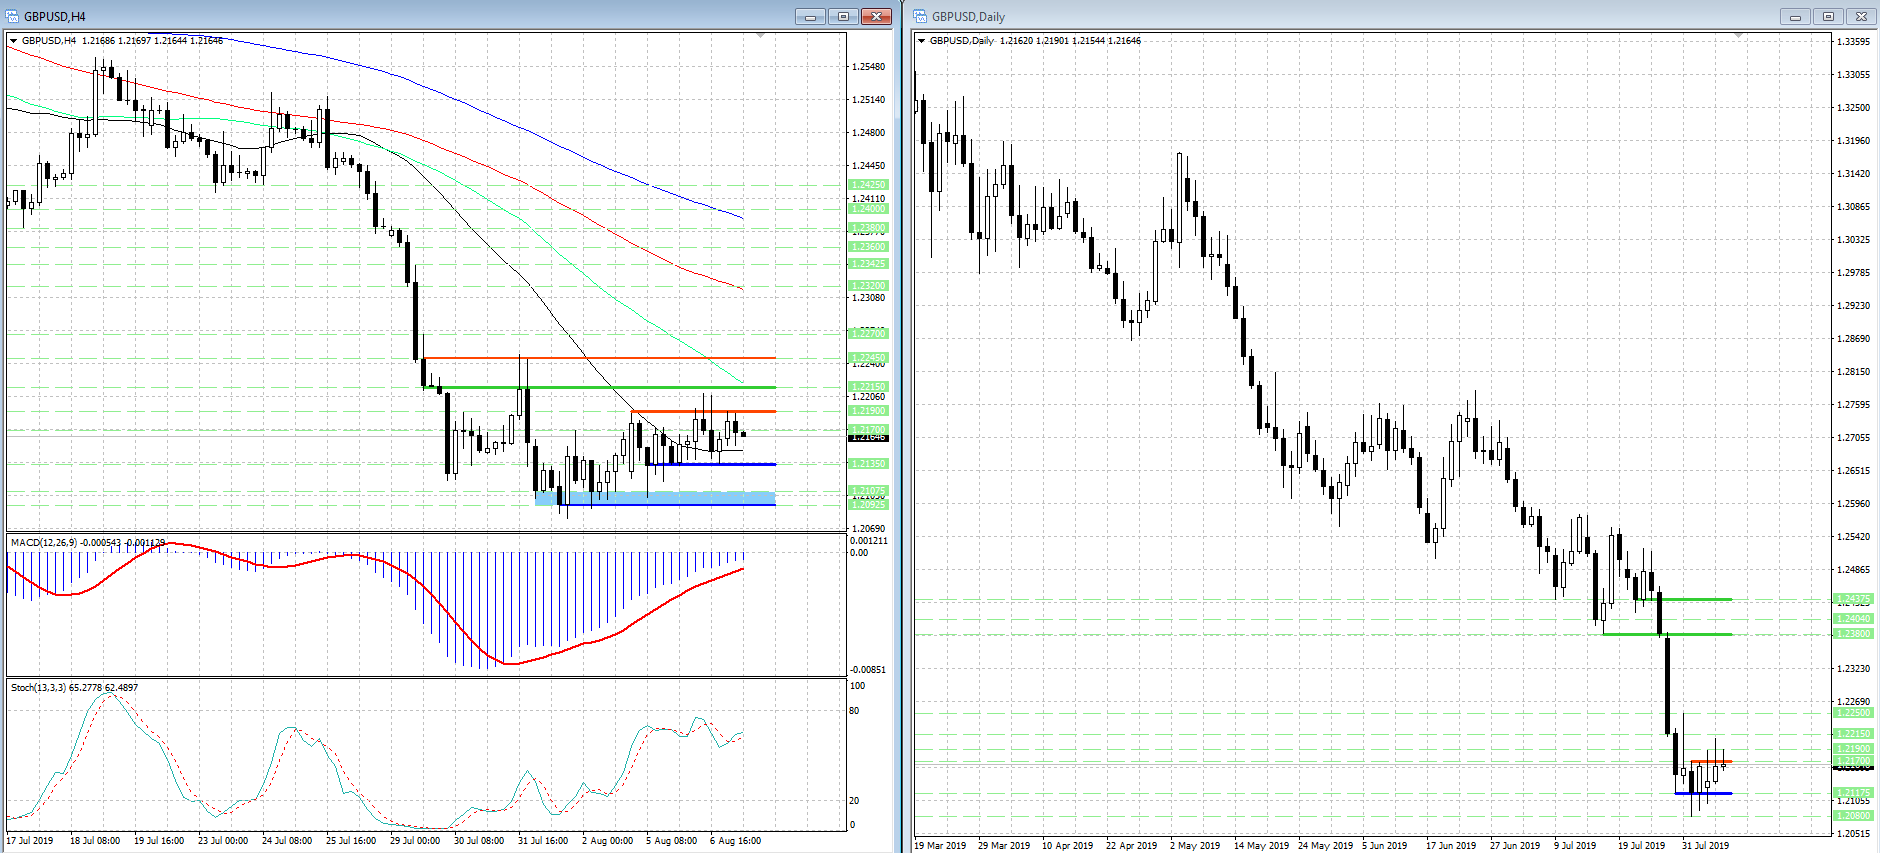Image resolution: width=1880 pixels, height=853 pixels.
Task: Expand the GBPUSD,Daily chart dropdown triangle
Action: pos(921,41)
